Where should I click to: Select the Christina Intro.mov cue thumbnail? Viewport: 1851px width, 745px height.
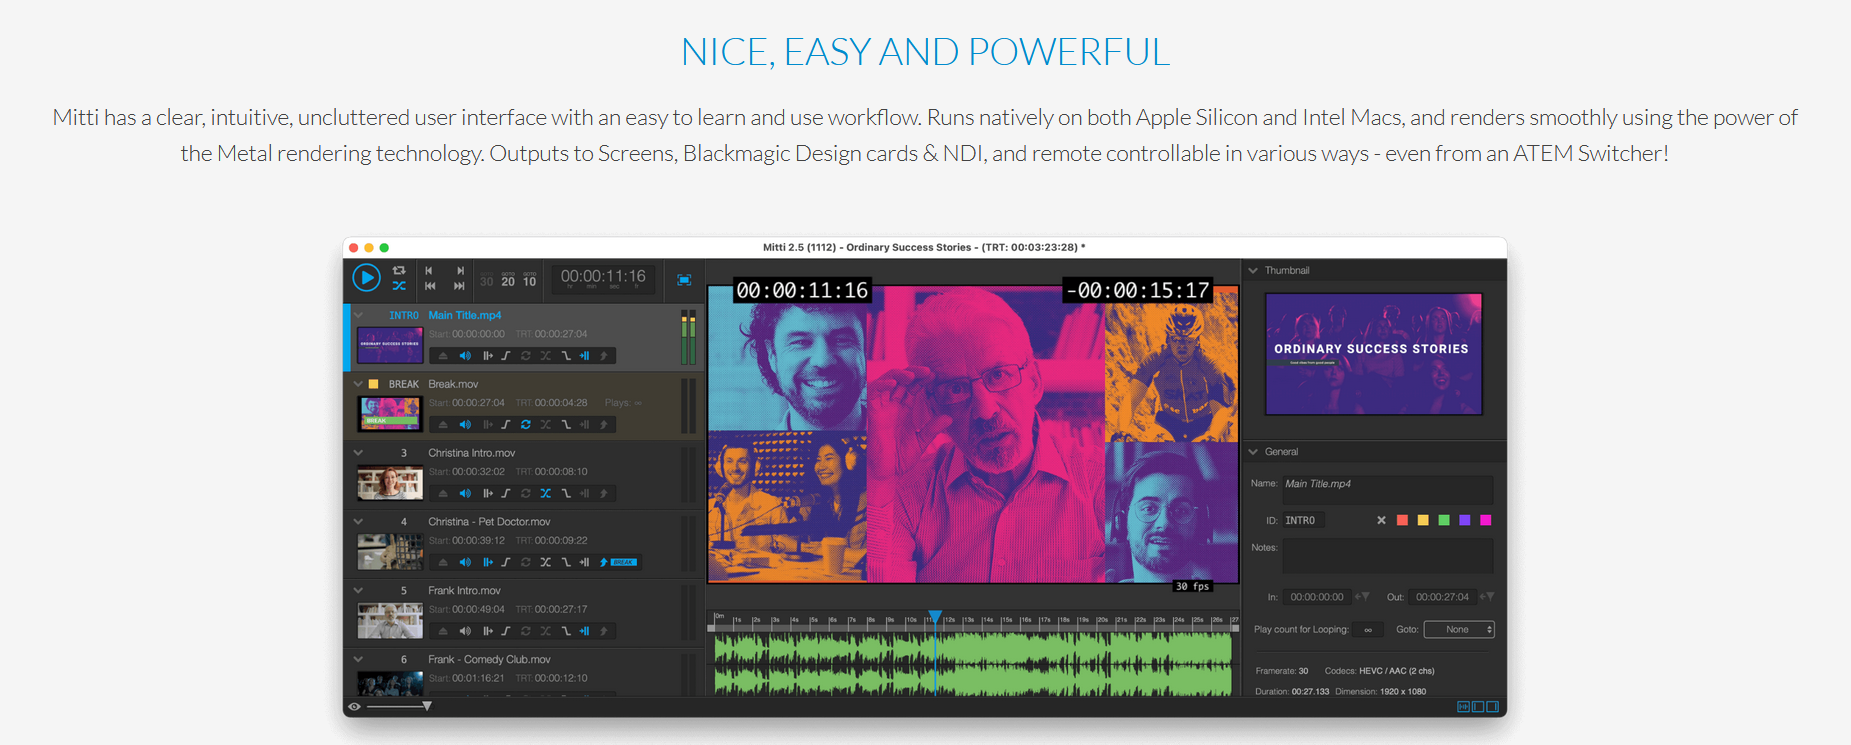pos(390,483)
